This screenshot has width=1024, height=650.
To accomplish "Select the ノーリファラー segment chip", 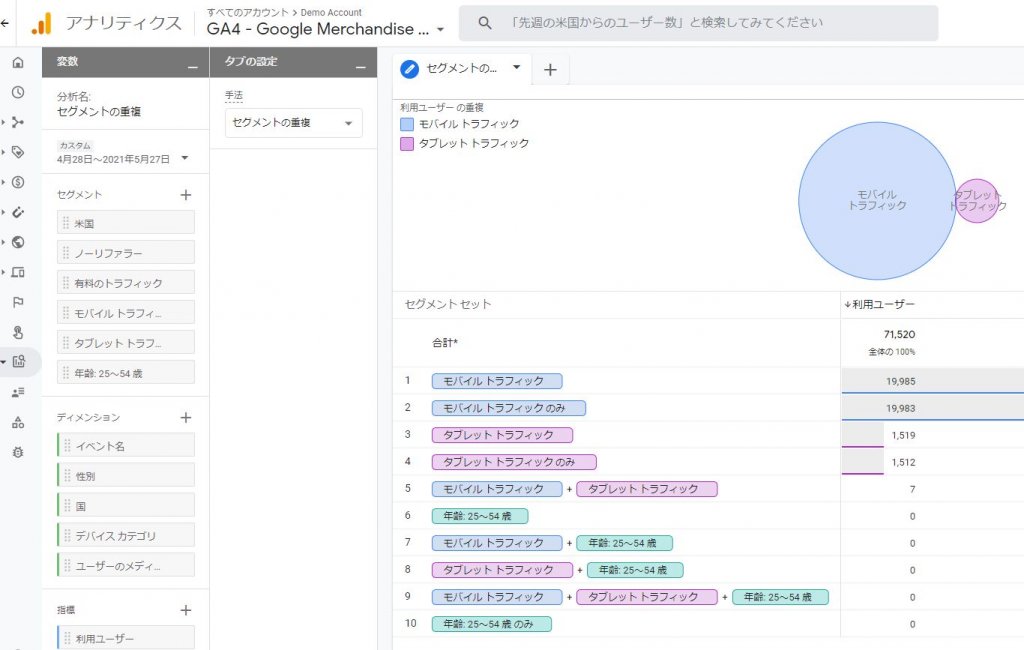I will [126, 253].
